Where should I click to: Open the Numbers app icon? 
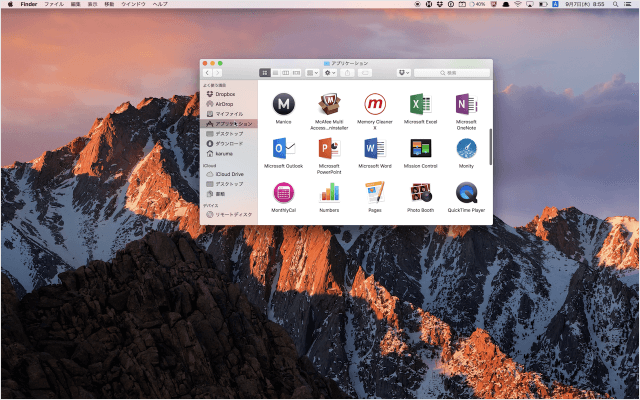329,192
